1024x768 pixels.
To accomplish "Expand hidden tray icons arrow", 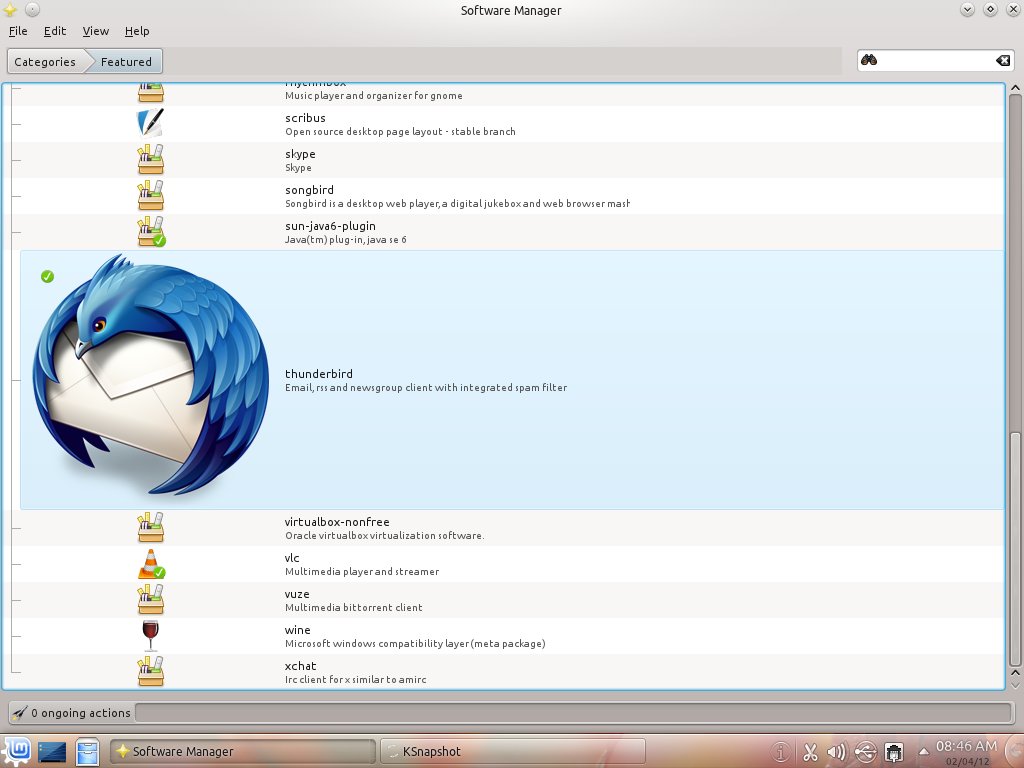I will click(x=923, y=752).
